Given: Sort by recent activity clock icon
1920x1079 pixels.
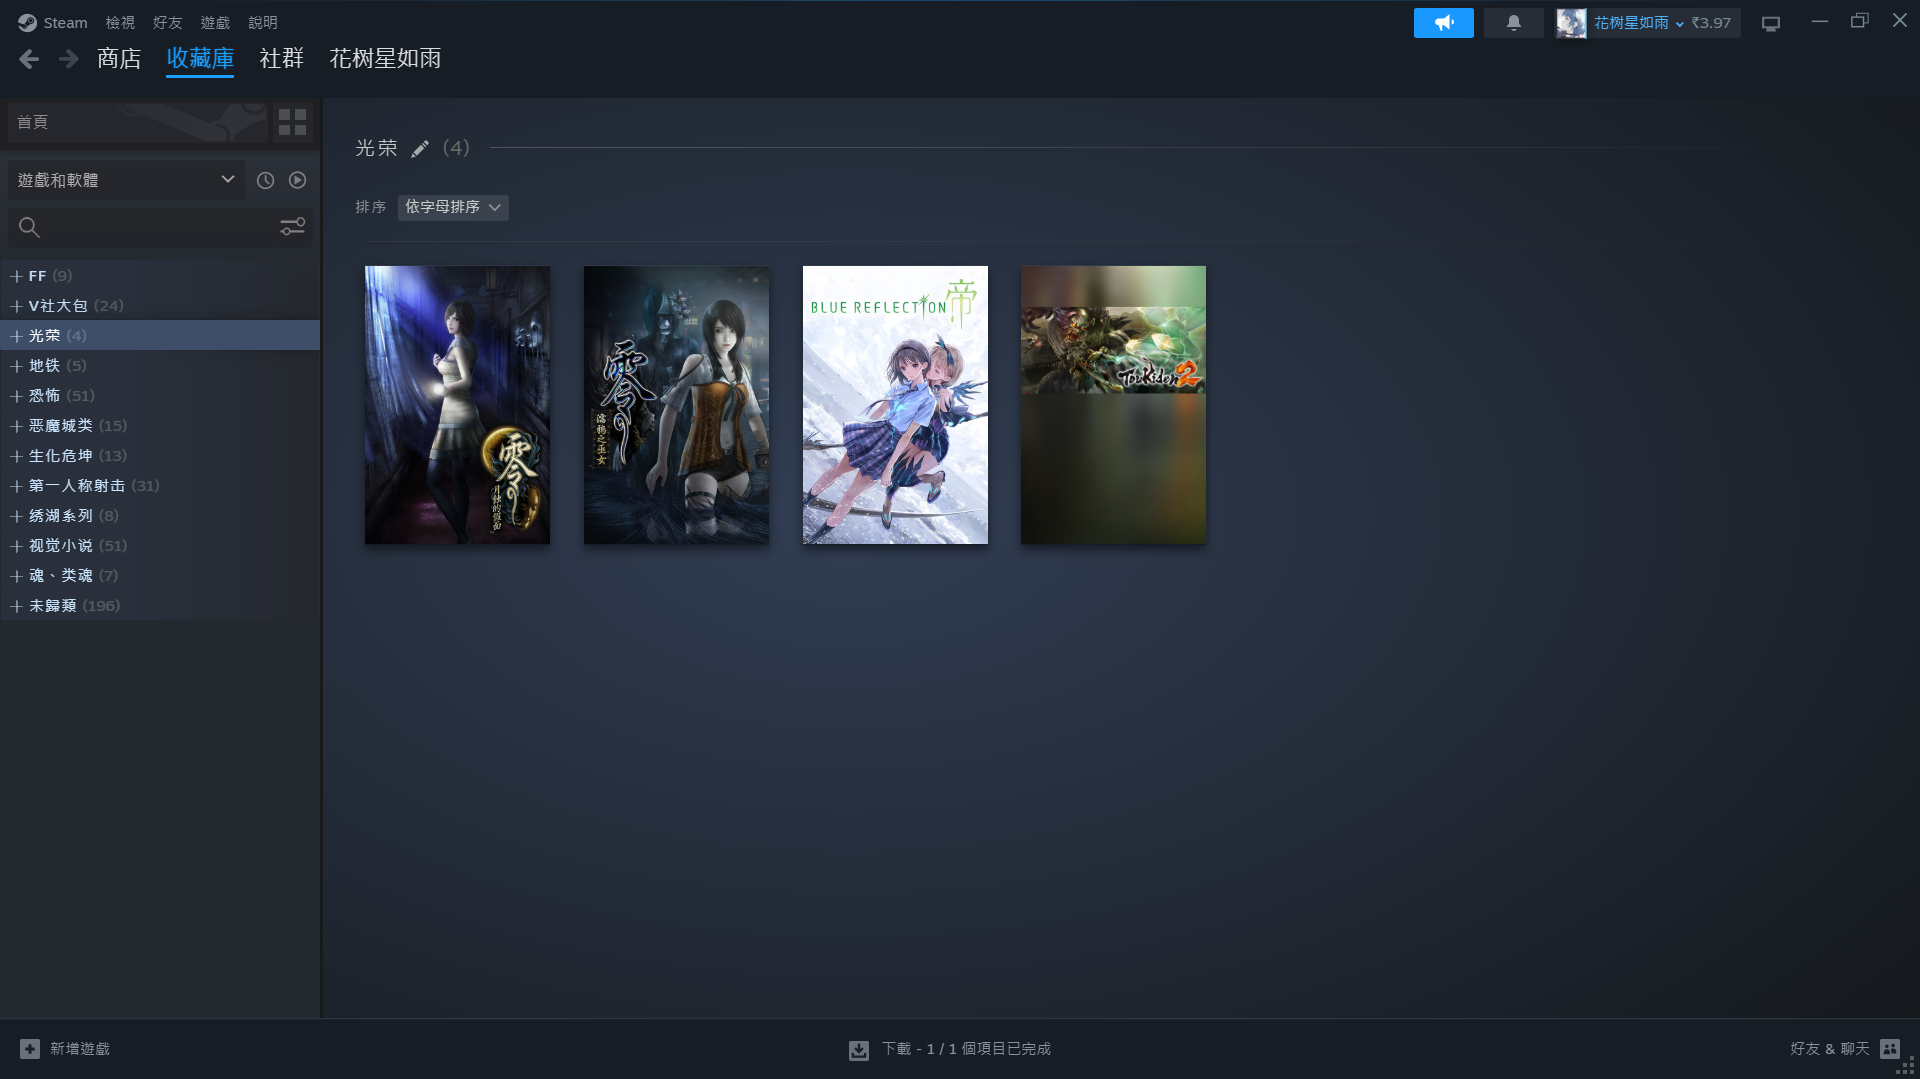Looking at the screenshot, I should coord(265,180).
